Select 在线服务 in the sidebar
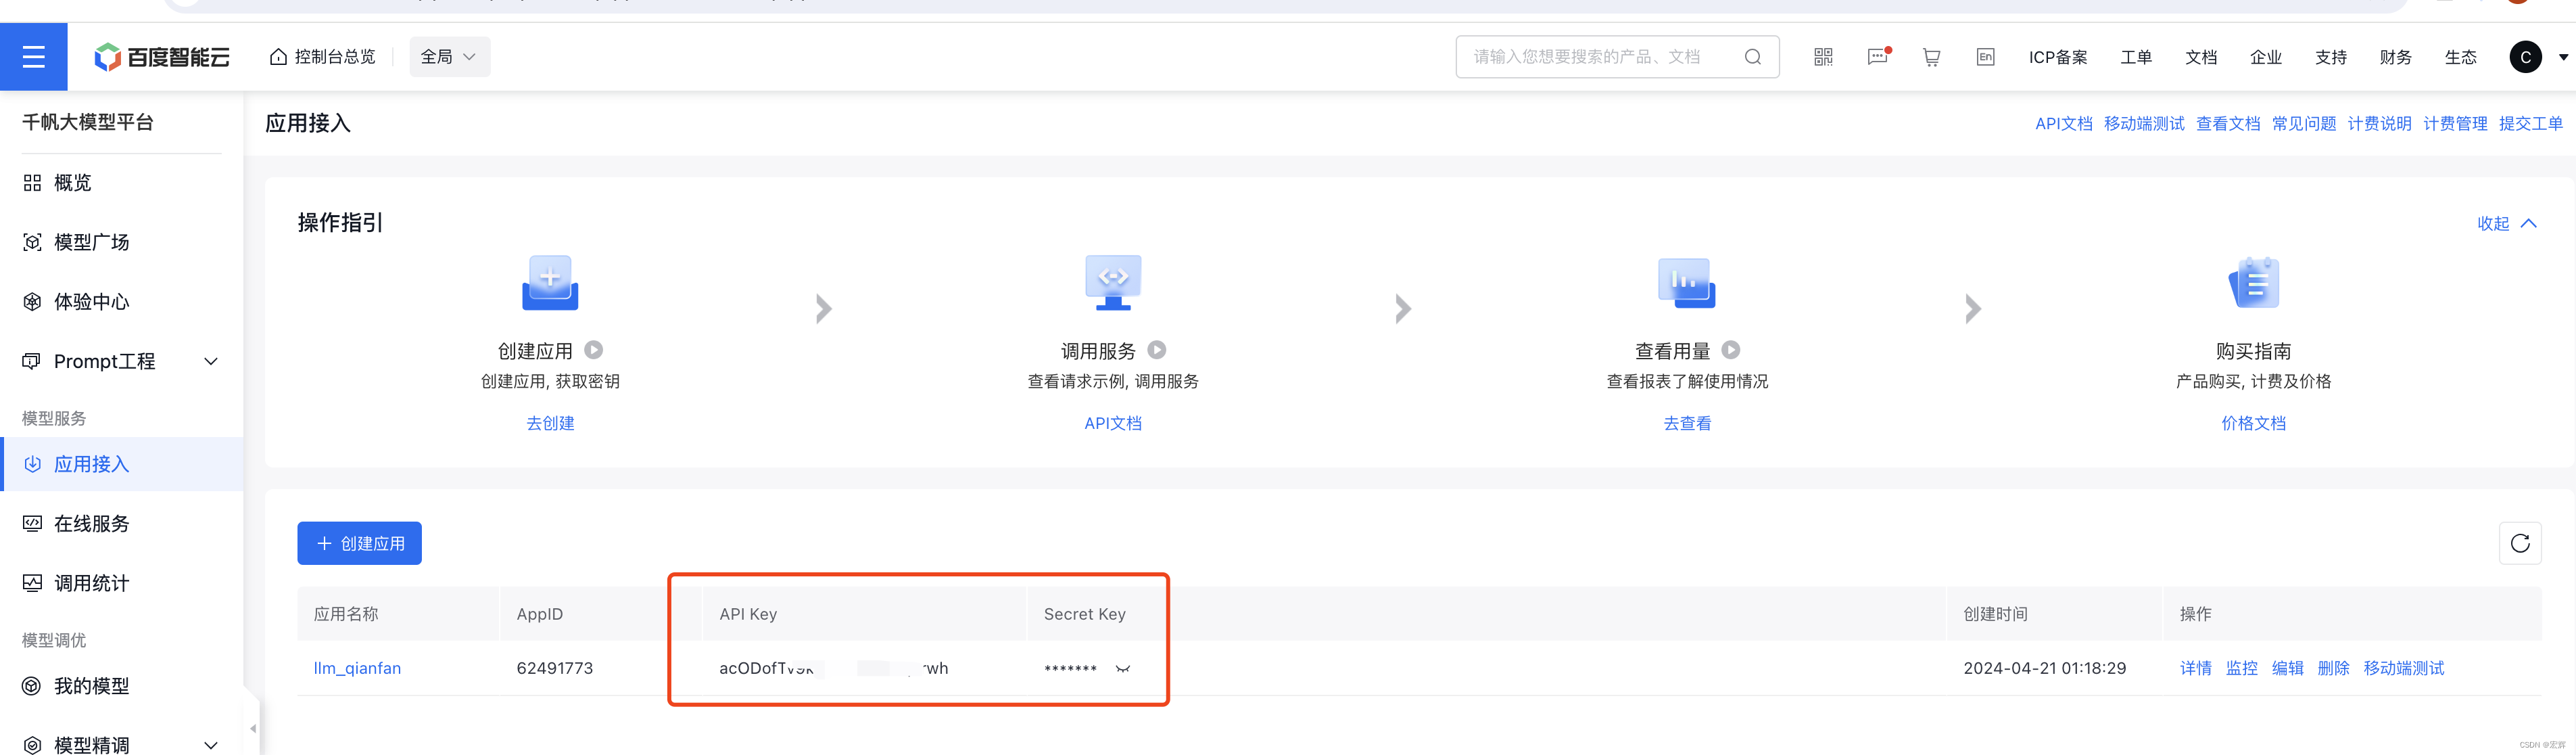 click(x=91, y=523)
